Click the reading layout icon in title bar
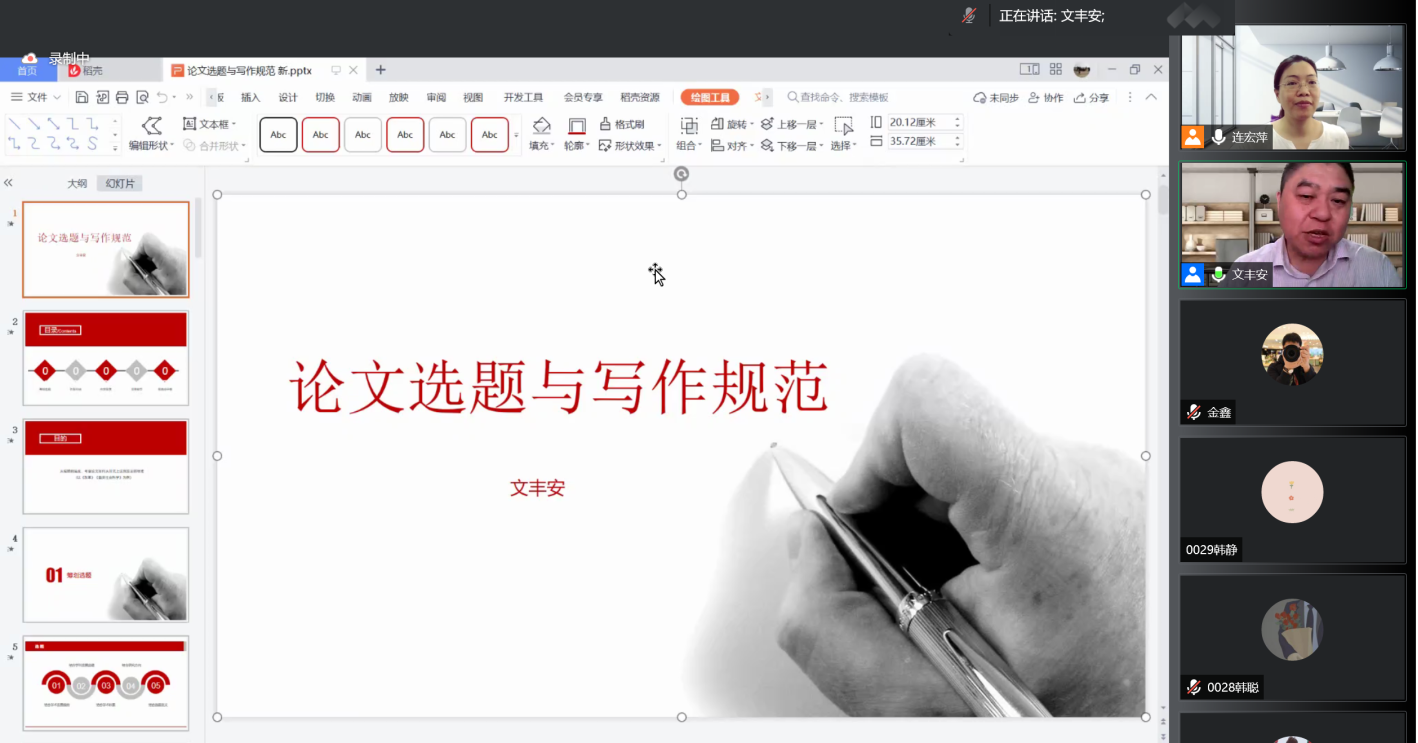The height and width of the screenshot is (743, 1418). point(1029,70)
